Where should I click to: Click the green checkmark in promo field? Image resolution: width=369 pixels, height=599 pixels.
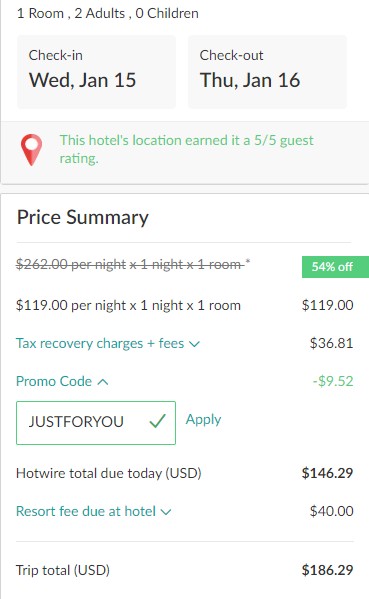point(157,421)
